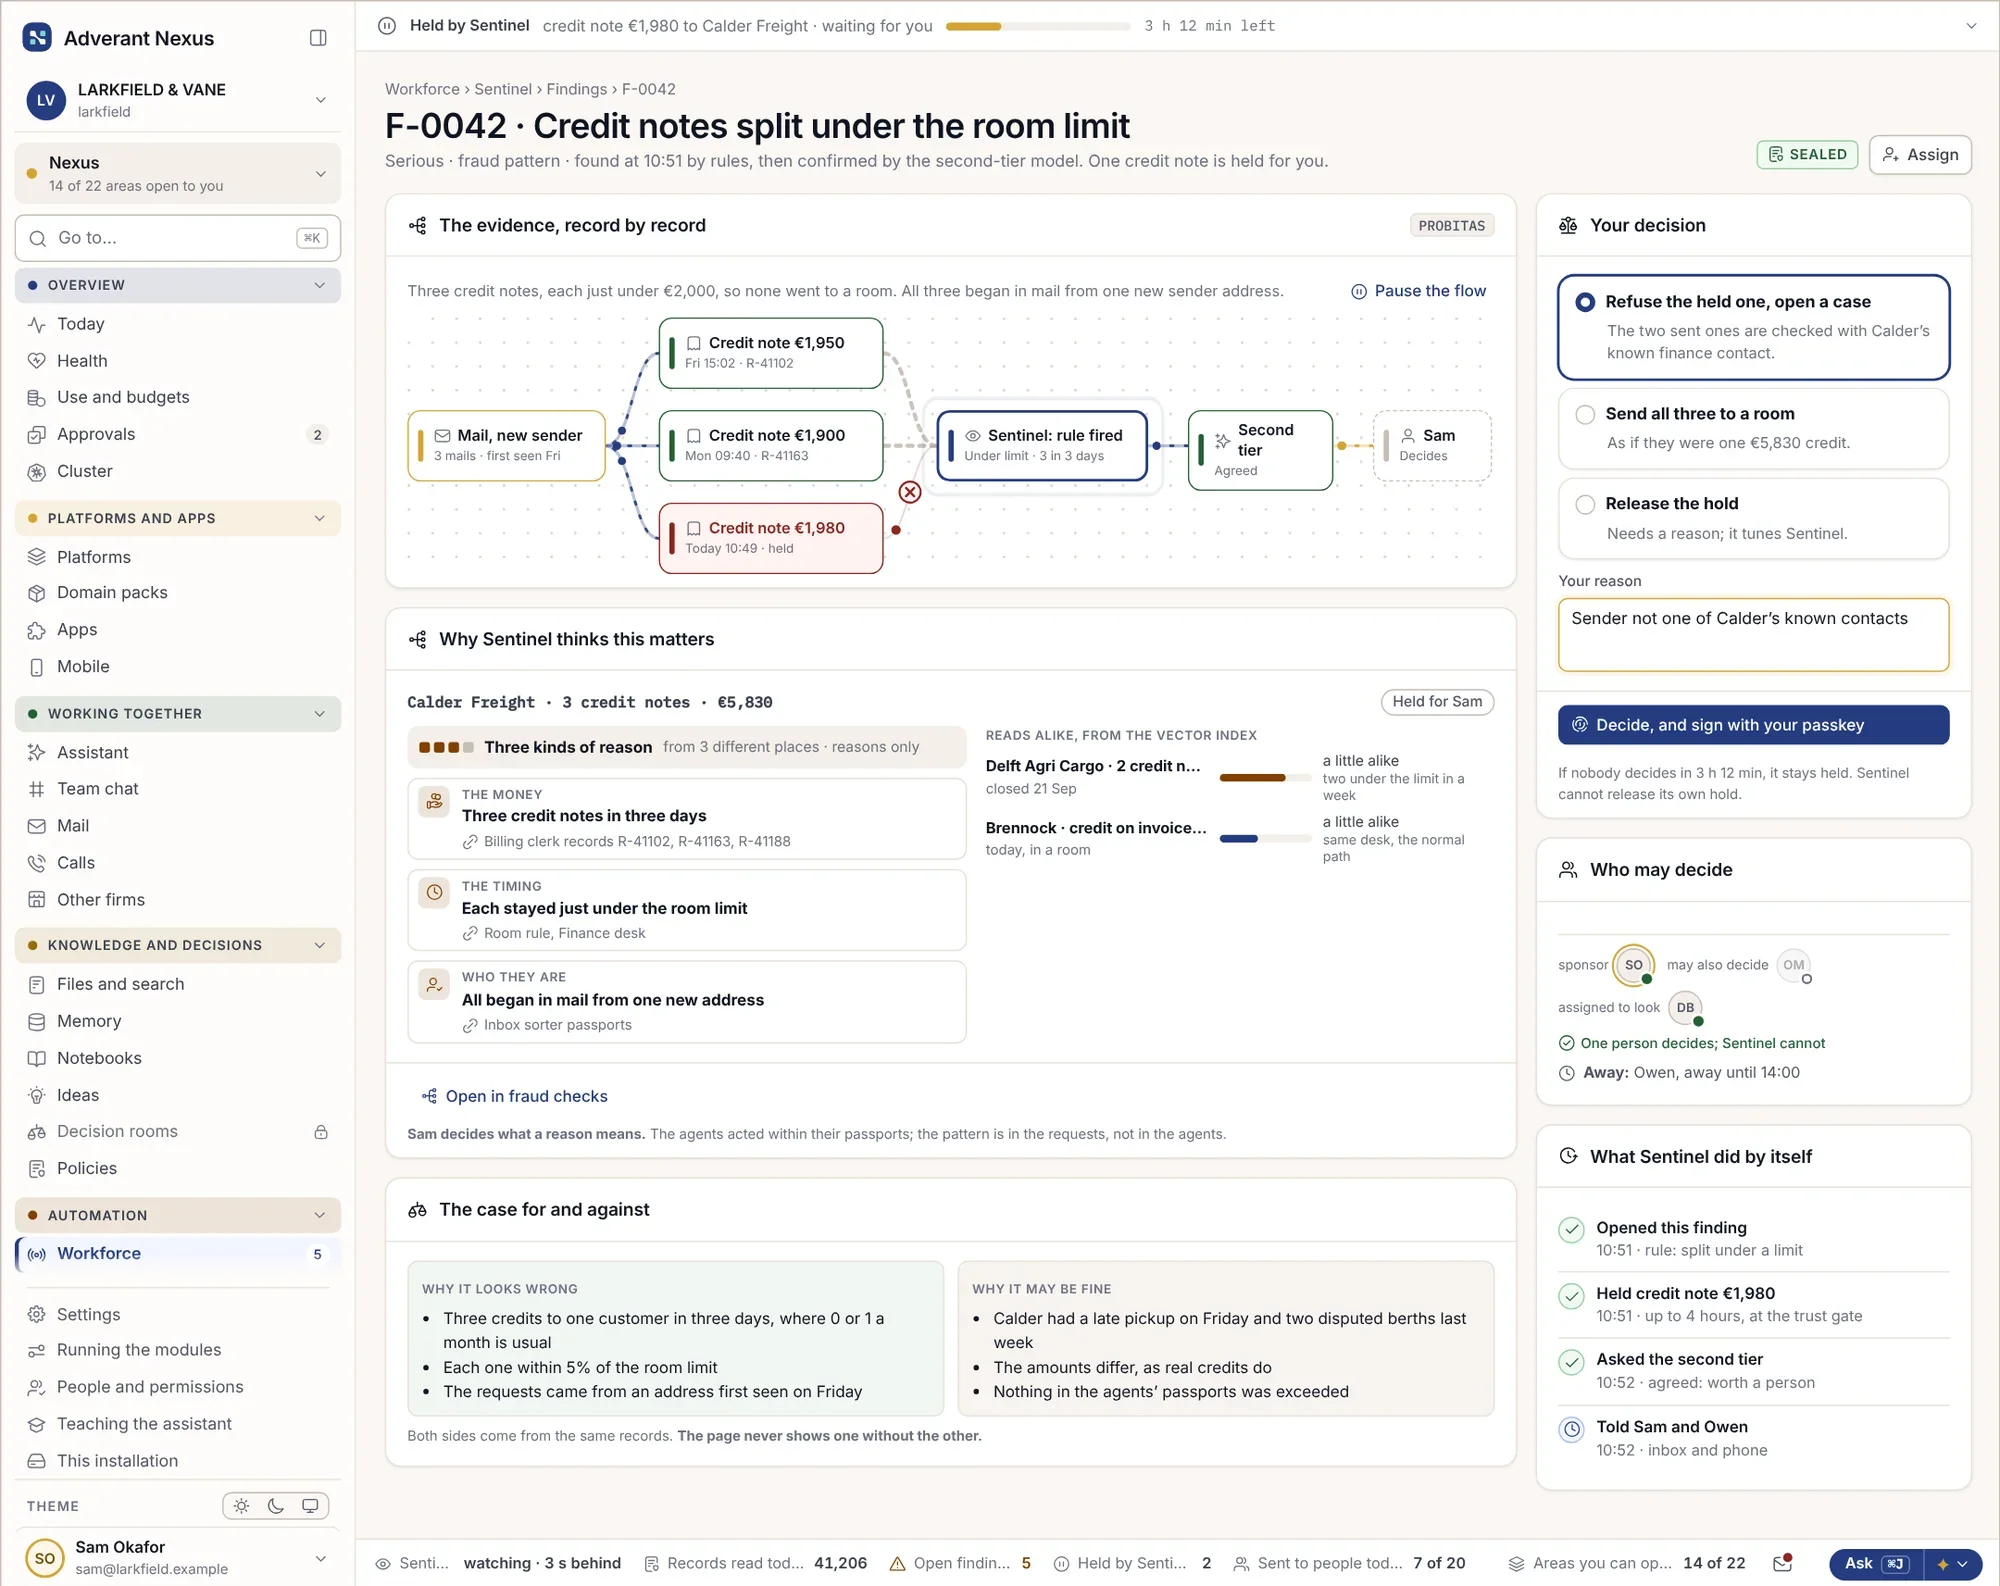Collapse the sidebar panel icon
Image resolution: width=2000 pixels, height=1586 pixels.
[x=318, y=38]
